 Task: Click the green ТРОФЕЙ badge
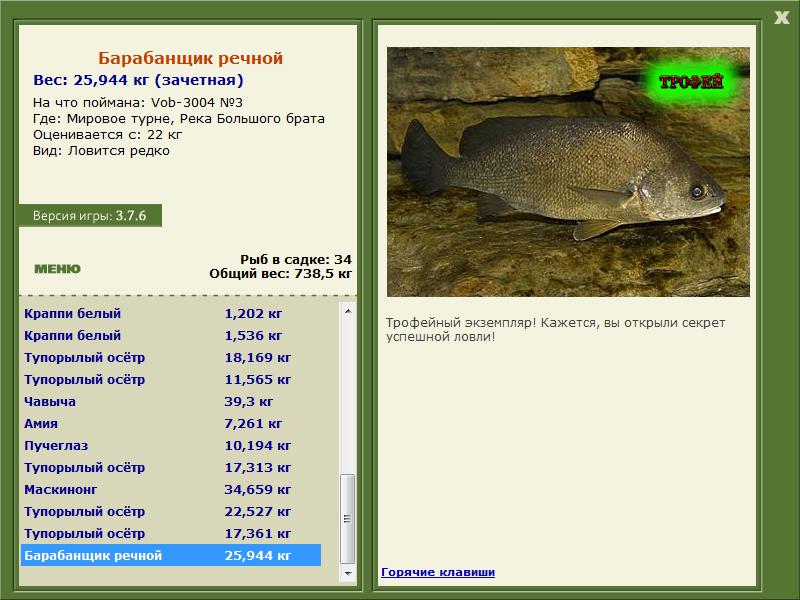click(x=691, y=82)
